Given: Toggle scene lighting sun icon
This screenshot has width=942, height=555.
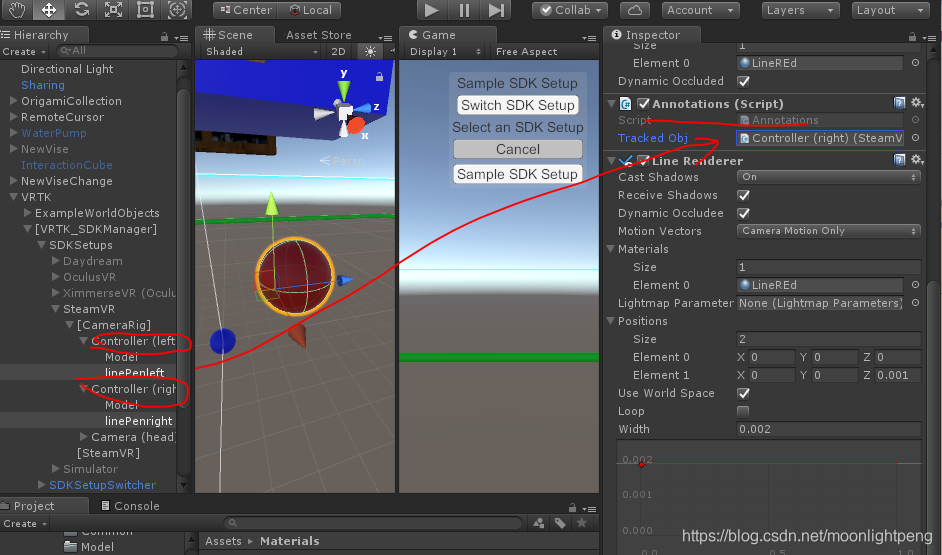Looking at the screenshot, I should click(x=370, y=52).
